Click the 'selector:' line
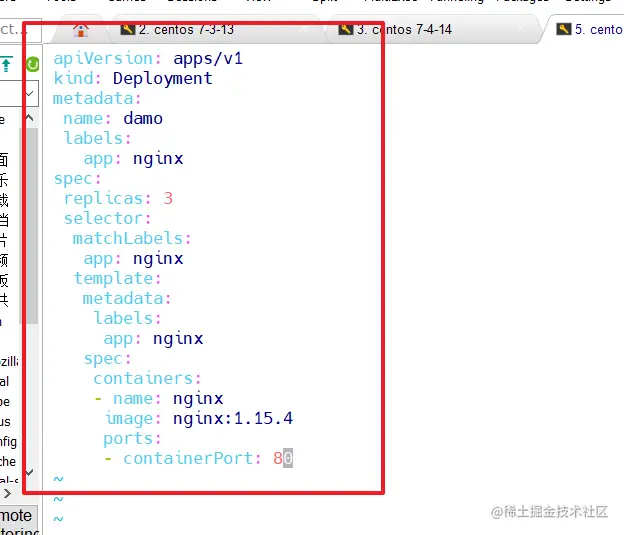 coord(107,219)
